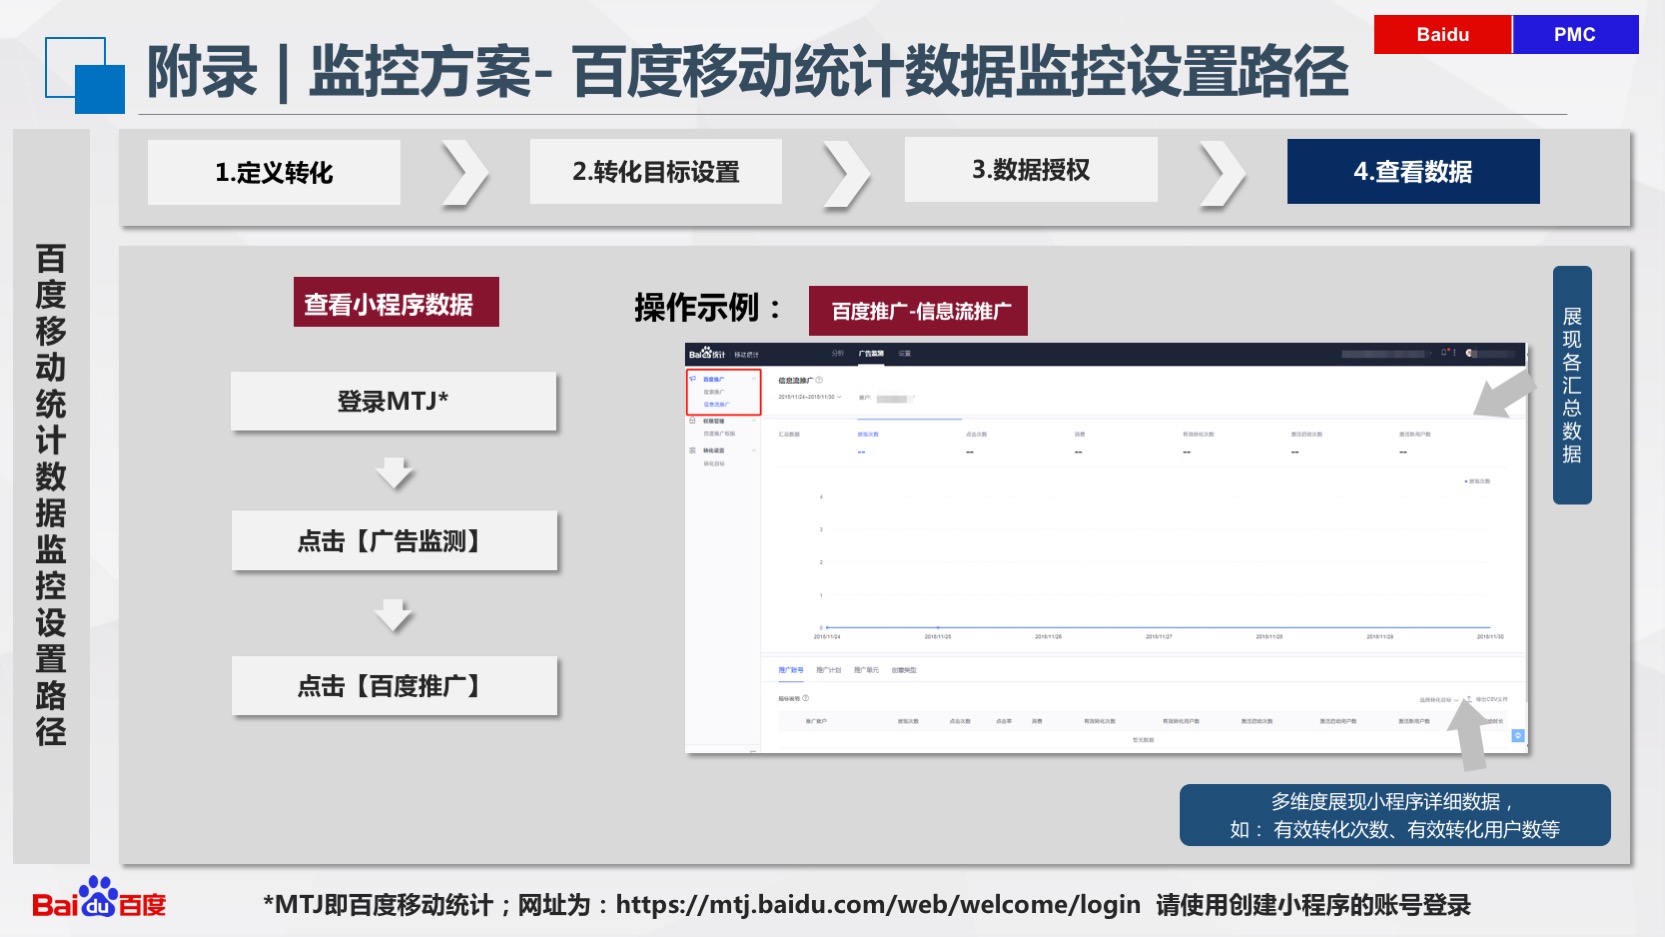
Task: Click the blue PMC tag at top right
Action: [x=1575, y=34]
